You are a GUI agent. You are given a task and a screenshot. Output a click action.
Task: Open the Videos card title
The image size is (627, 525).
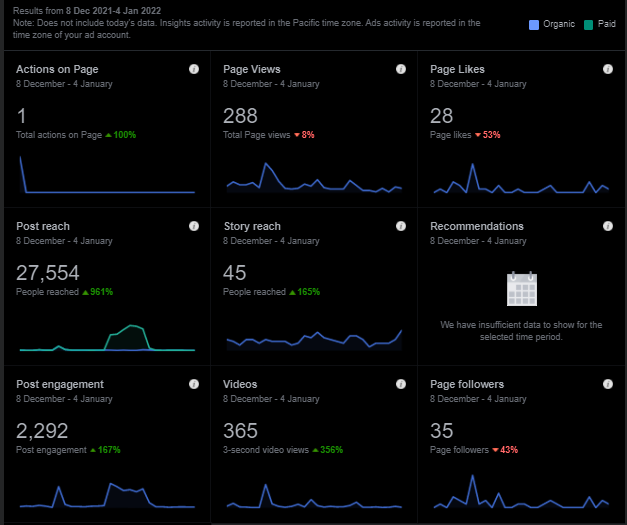pyautogui.click(x=241, y=384)
